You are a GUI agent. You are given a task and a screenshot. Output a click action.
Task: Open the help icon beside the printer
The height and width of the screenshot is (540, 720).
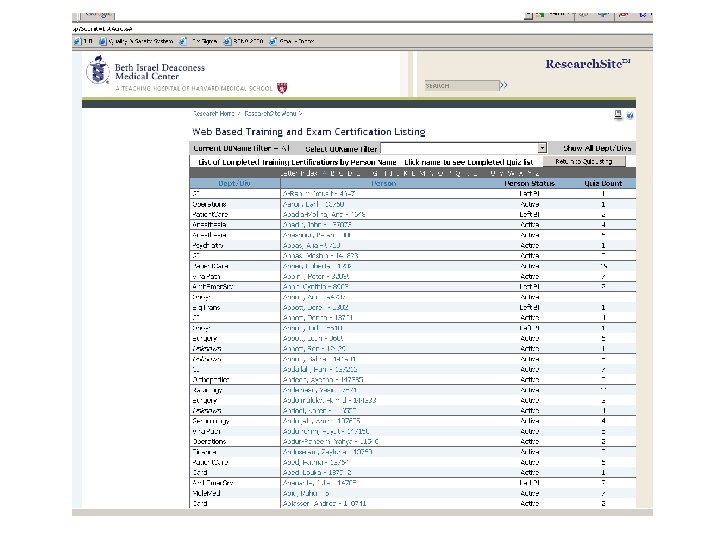click(x=630, y=116)
